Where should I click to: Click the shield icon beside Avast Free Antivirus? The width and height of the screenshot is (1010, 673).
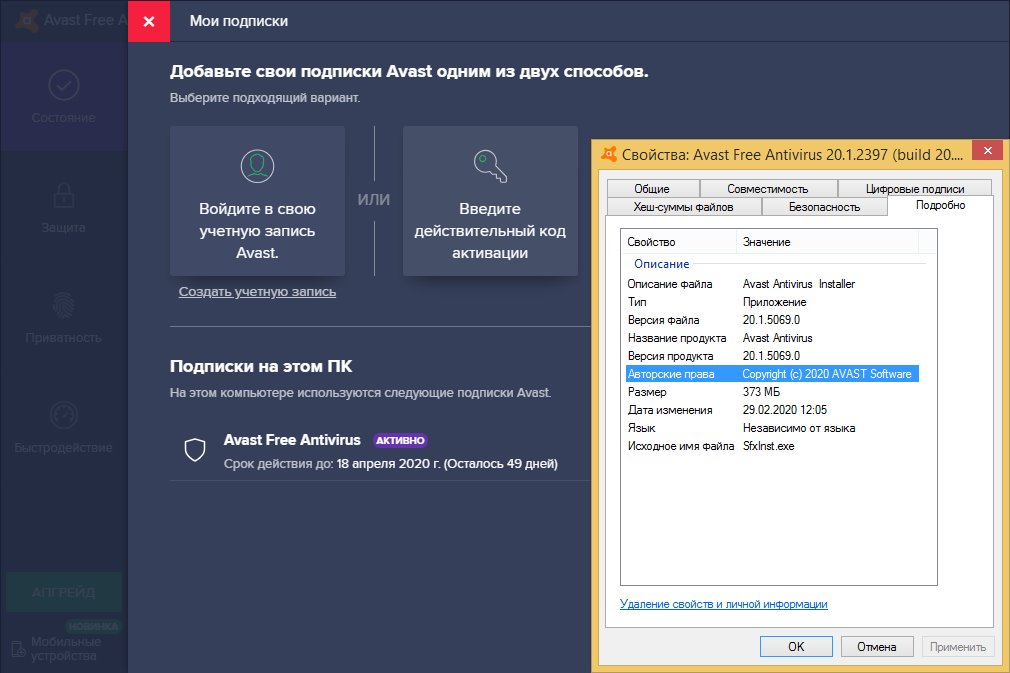(x=195, y=450)
